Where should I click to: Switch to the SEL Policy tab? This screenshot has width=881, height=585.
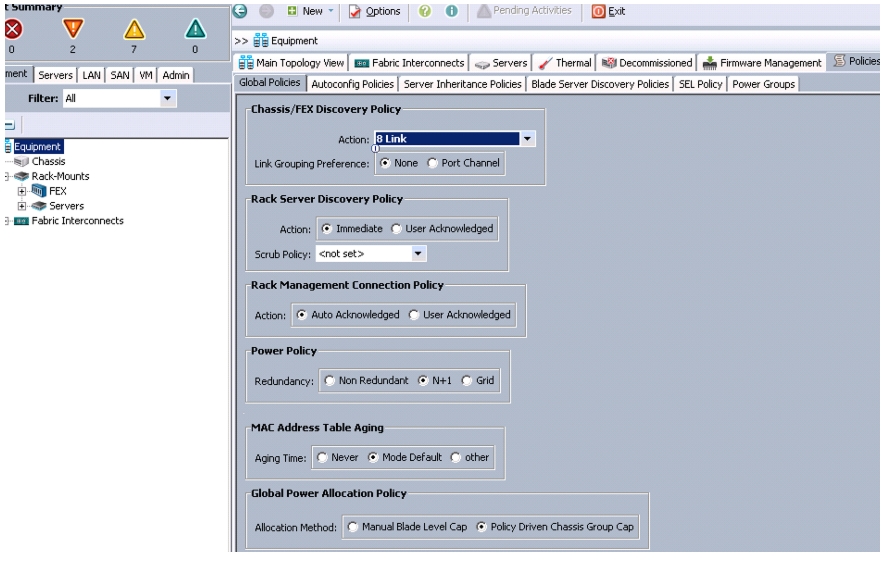[700, 84]
